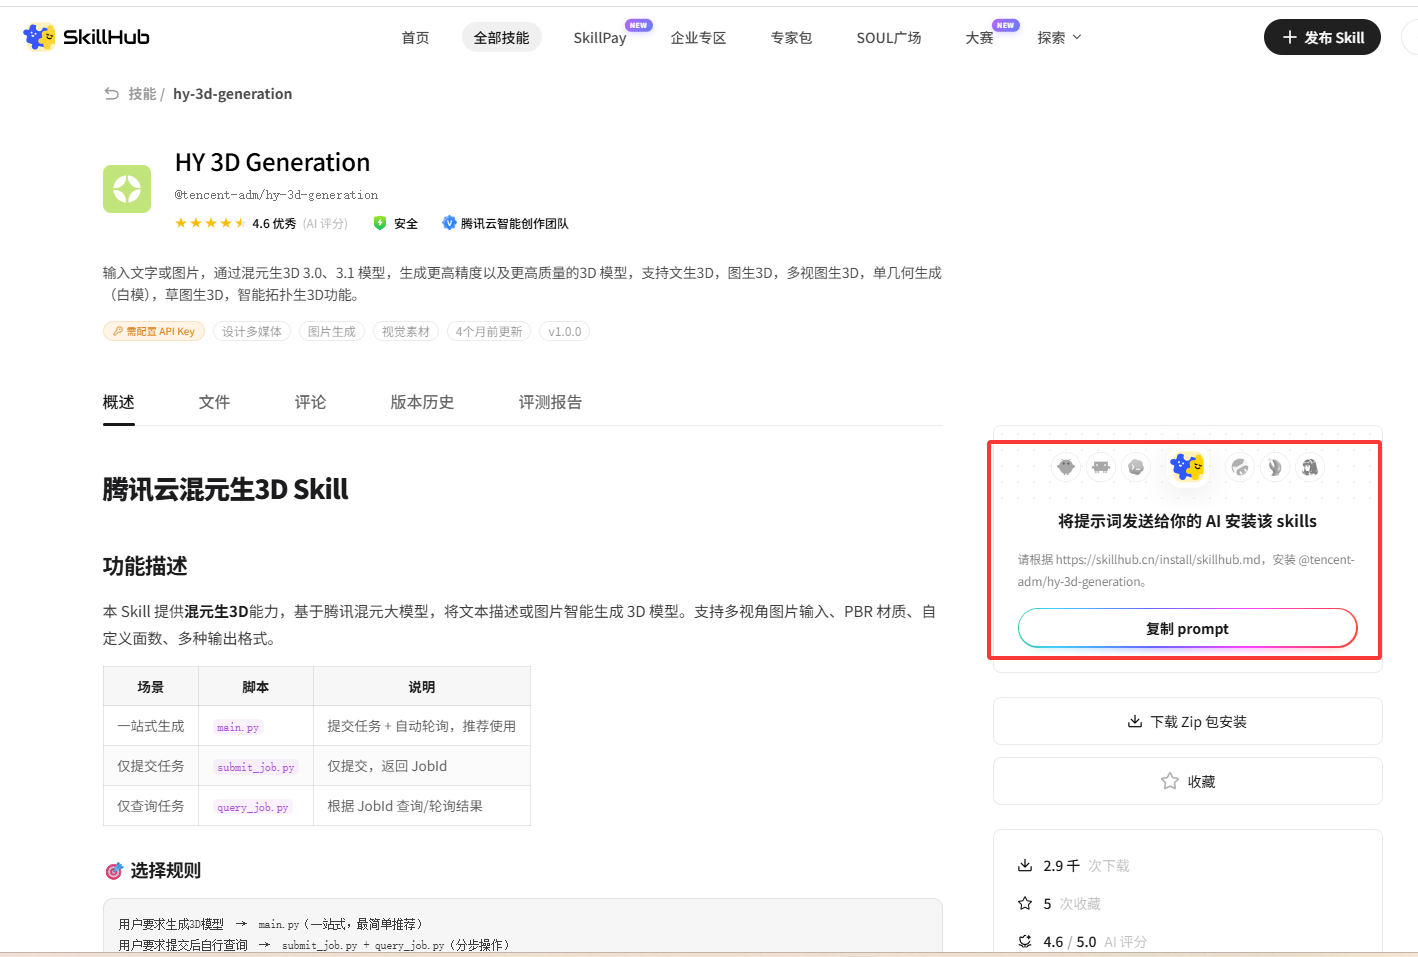This screenshot has height=957, width=1418.
Task: Click the blue verified badge icon
Action: pos(449,223)
